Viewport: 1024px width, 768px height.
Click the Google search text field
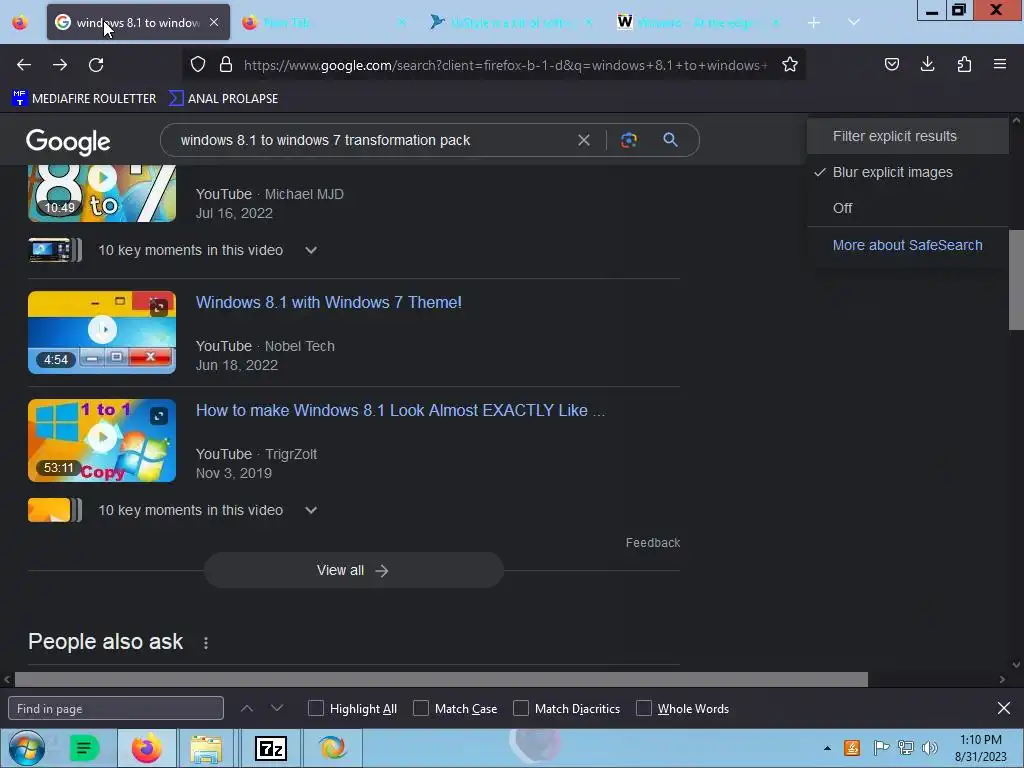coord(372,140)
